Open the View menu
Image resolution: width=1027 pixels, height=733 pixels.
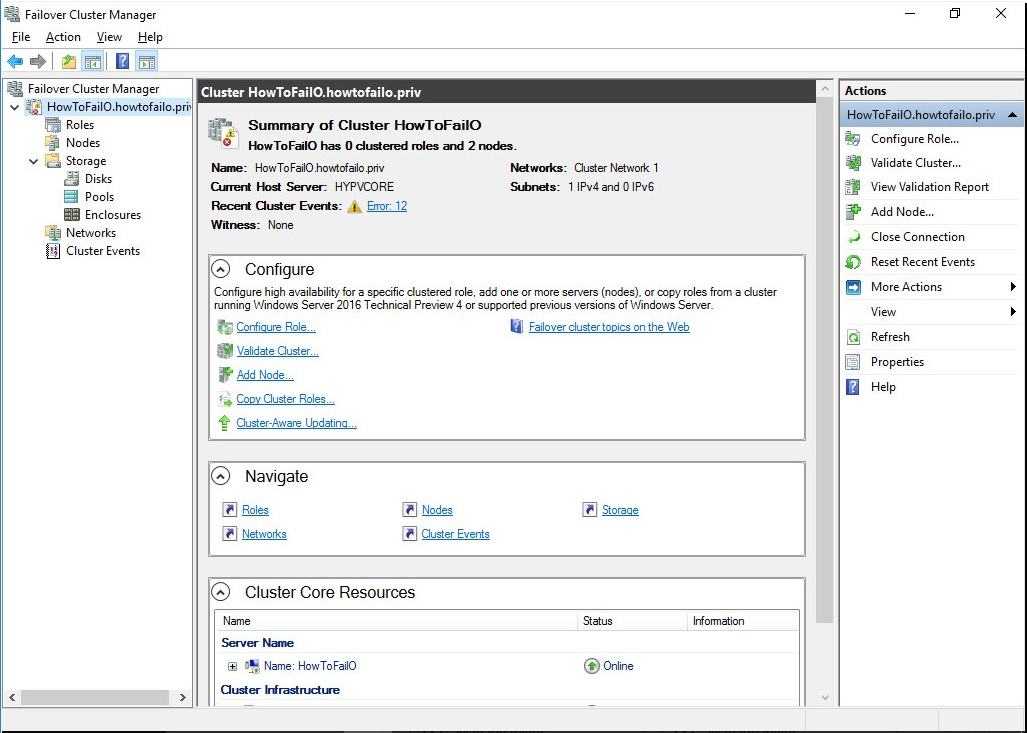(x=109, y=37)
